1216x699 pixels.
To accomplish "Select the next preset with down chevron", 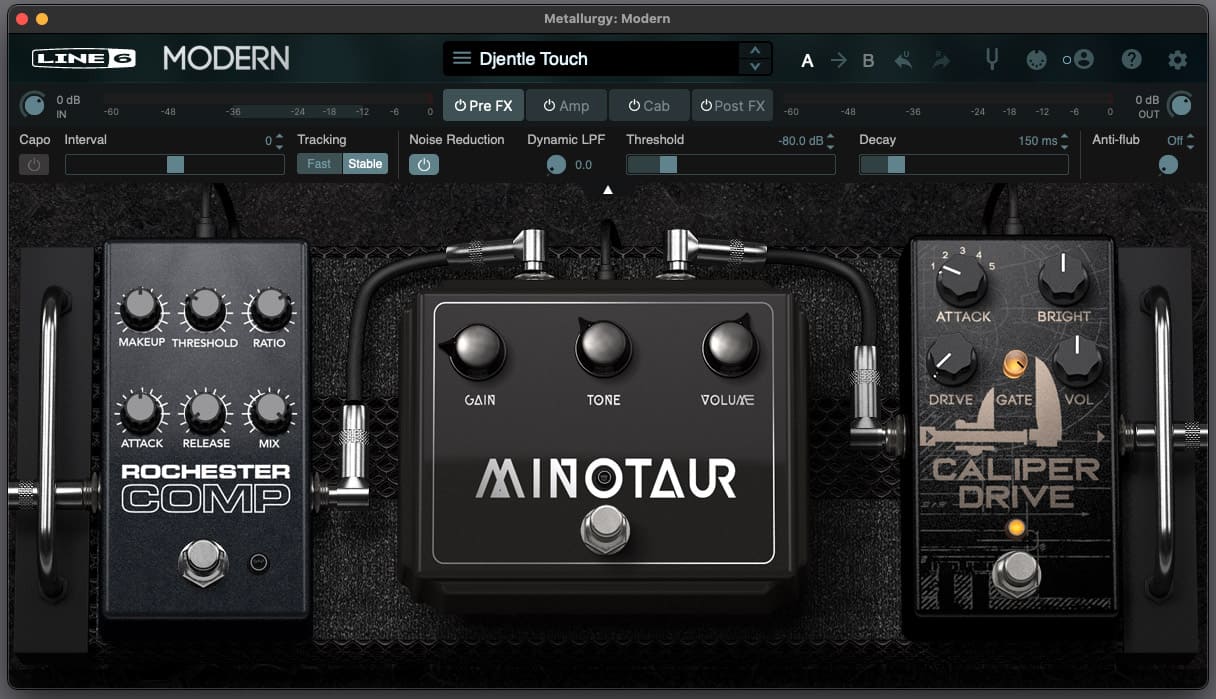I will pos(755,67).
